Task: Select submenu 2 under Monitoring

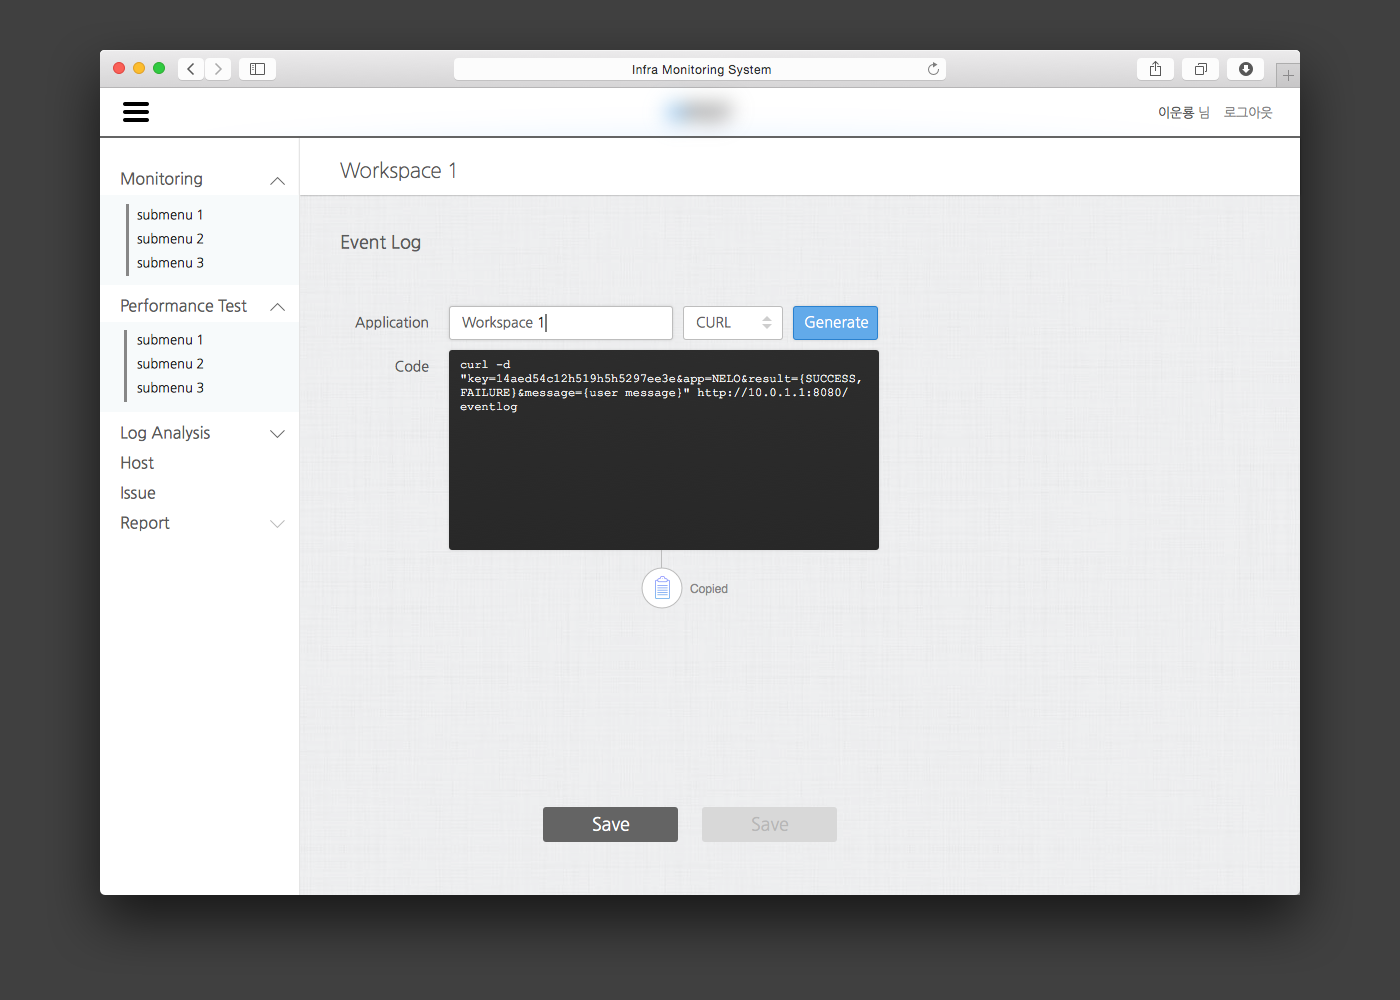Action: (170, 239)
